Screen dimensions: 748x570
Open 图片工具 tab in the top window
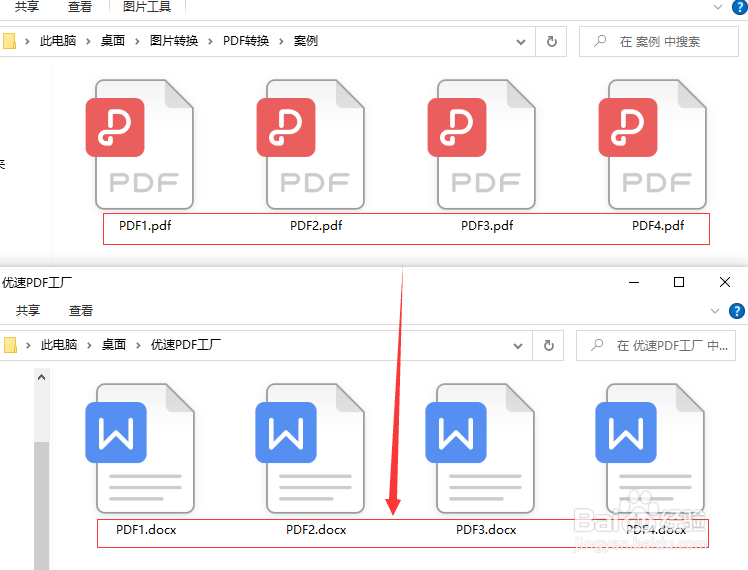coord(147,7)
